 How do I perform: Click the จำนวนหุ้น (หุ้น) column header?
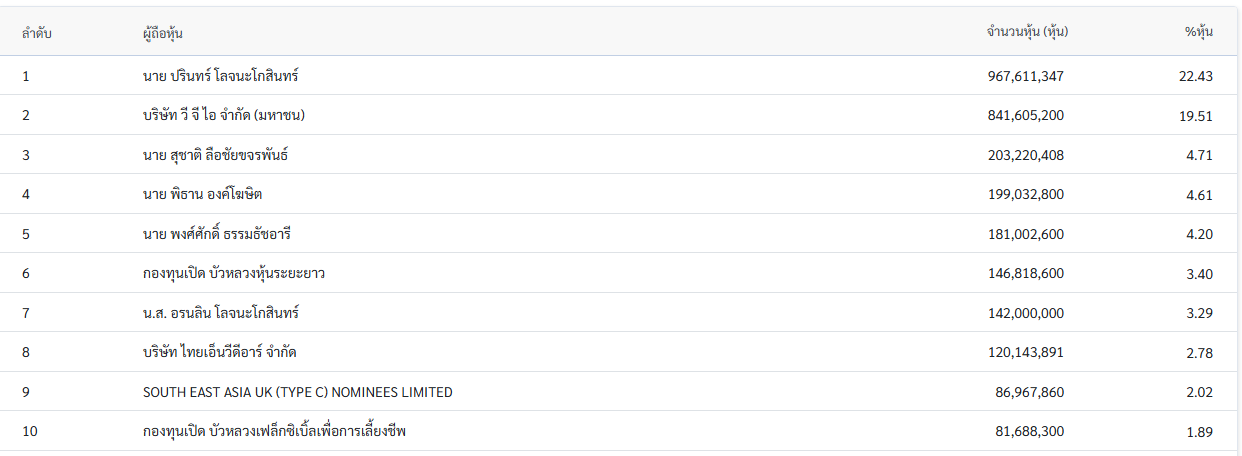(x=1028, y=32)
